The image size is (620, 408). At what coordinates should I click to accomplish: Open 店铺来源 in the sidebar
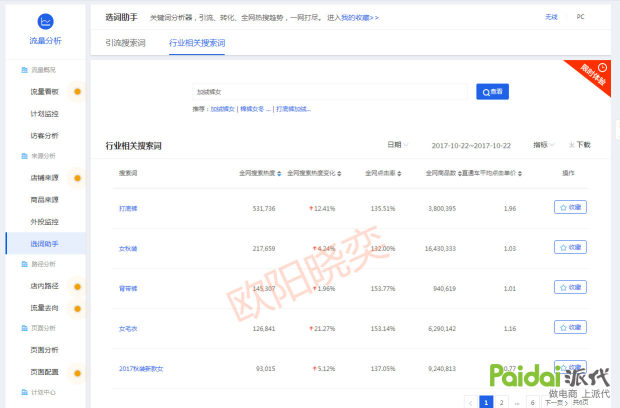[44, 178]
